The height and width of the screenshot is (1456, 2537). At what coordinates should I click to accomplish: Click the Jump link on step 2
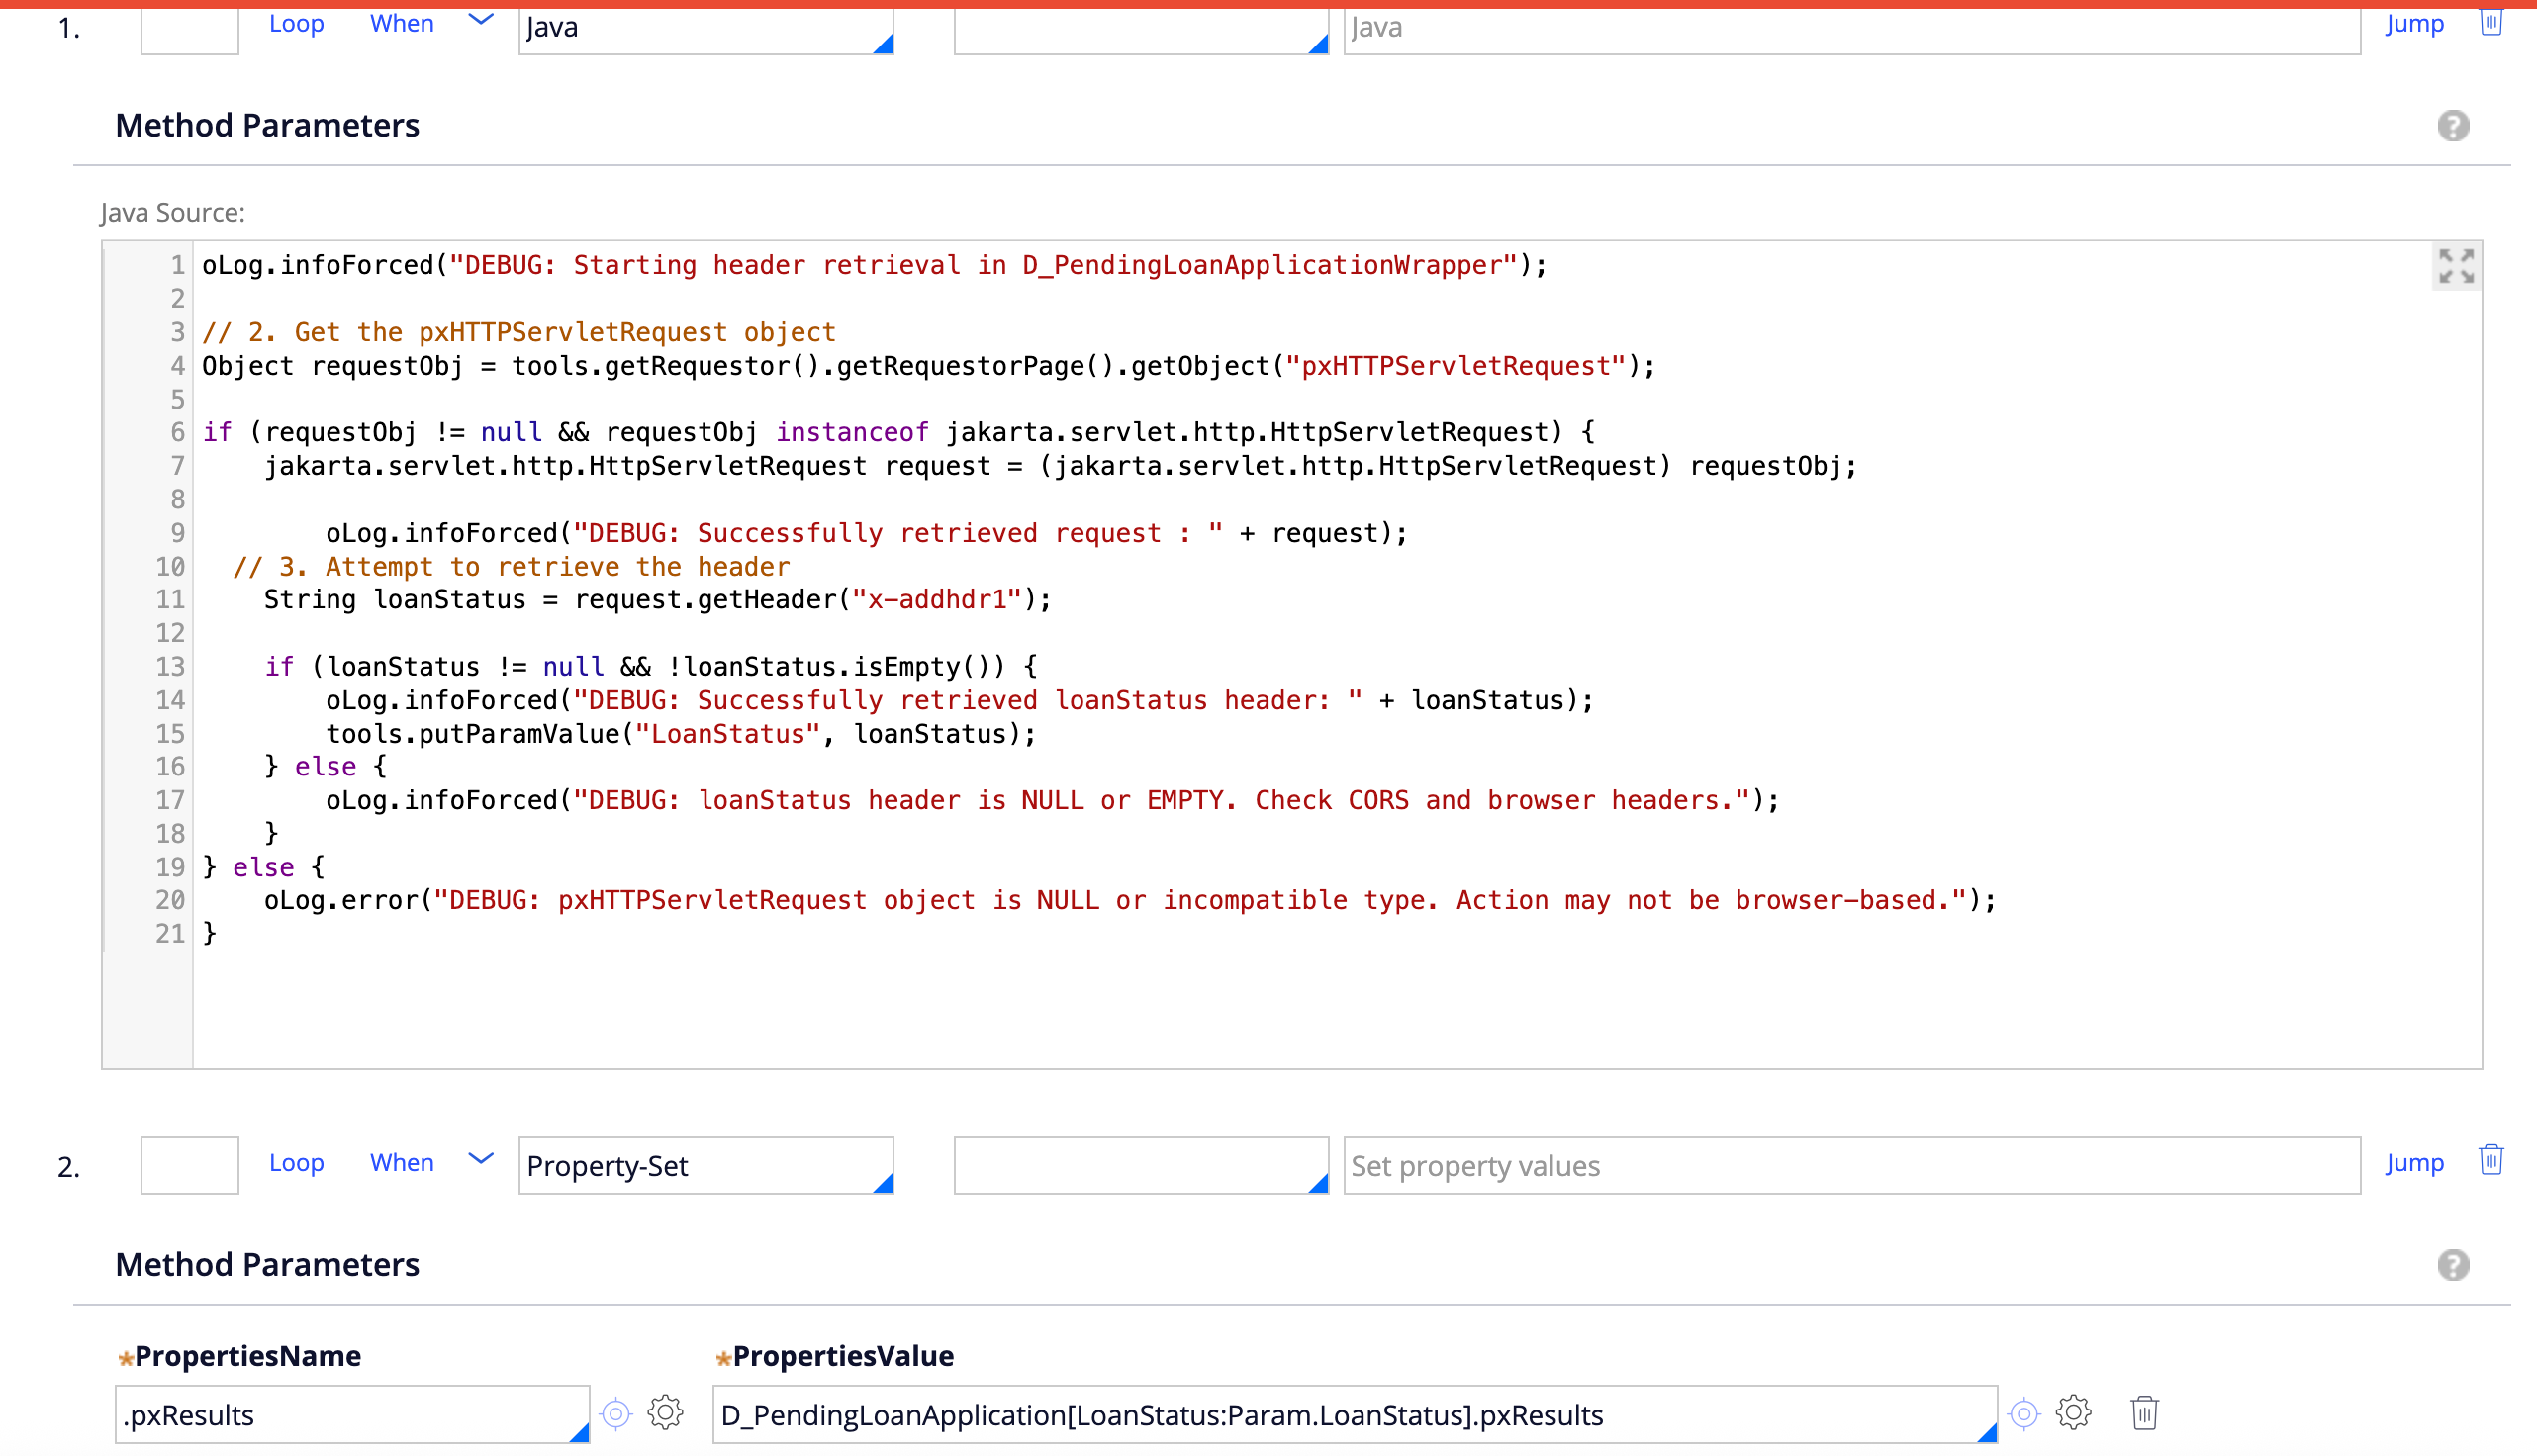click(x=2413, y=1163)
